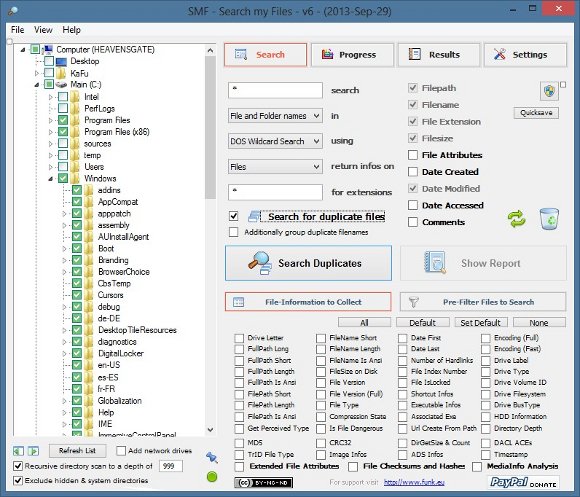The height and width of the screenshot is (497, 580).
Task: Enable Additionally group duplicate filenames
Action: coord(233,232)
